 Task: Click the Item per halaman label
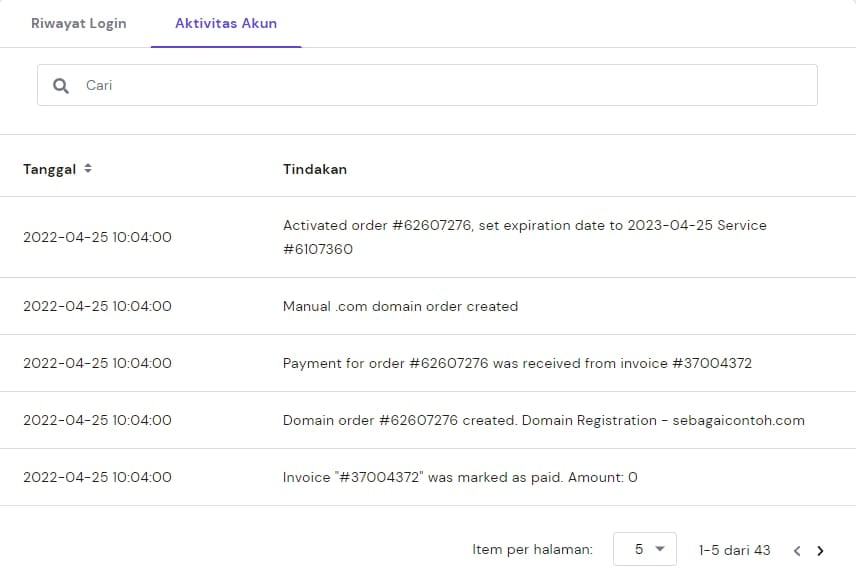[532, 550]
